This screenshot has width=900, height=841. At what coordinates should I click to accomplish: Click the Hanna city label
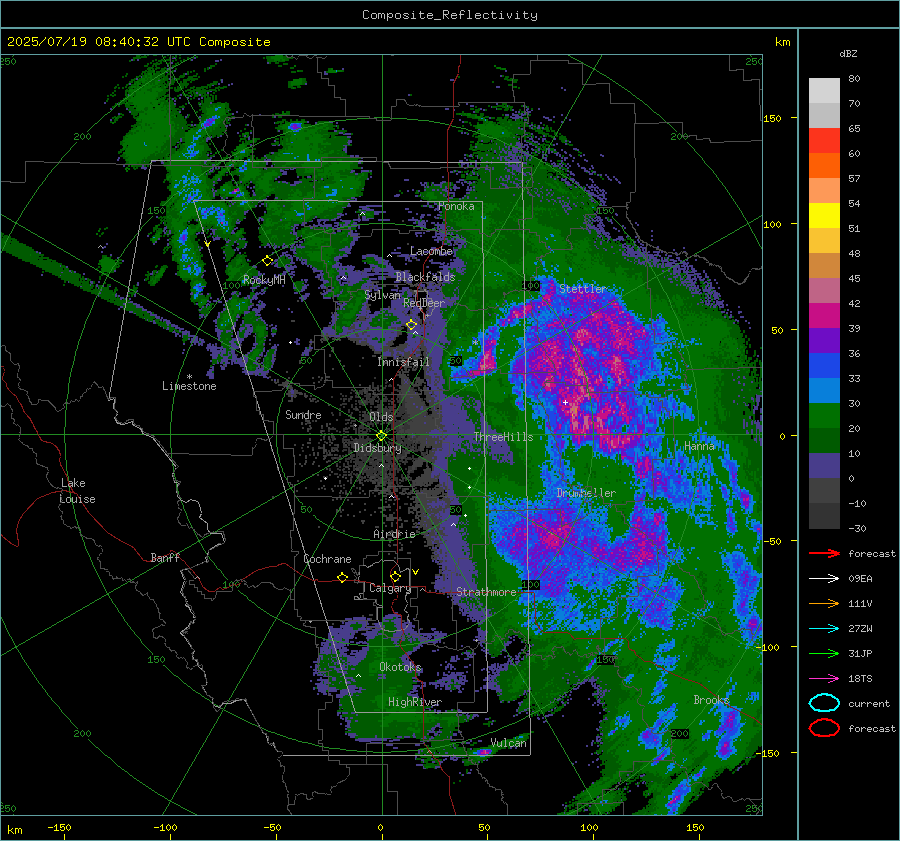pyautogui.click(x=699, y=446)
